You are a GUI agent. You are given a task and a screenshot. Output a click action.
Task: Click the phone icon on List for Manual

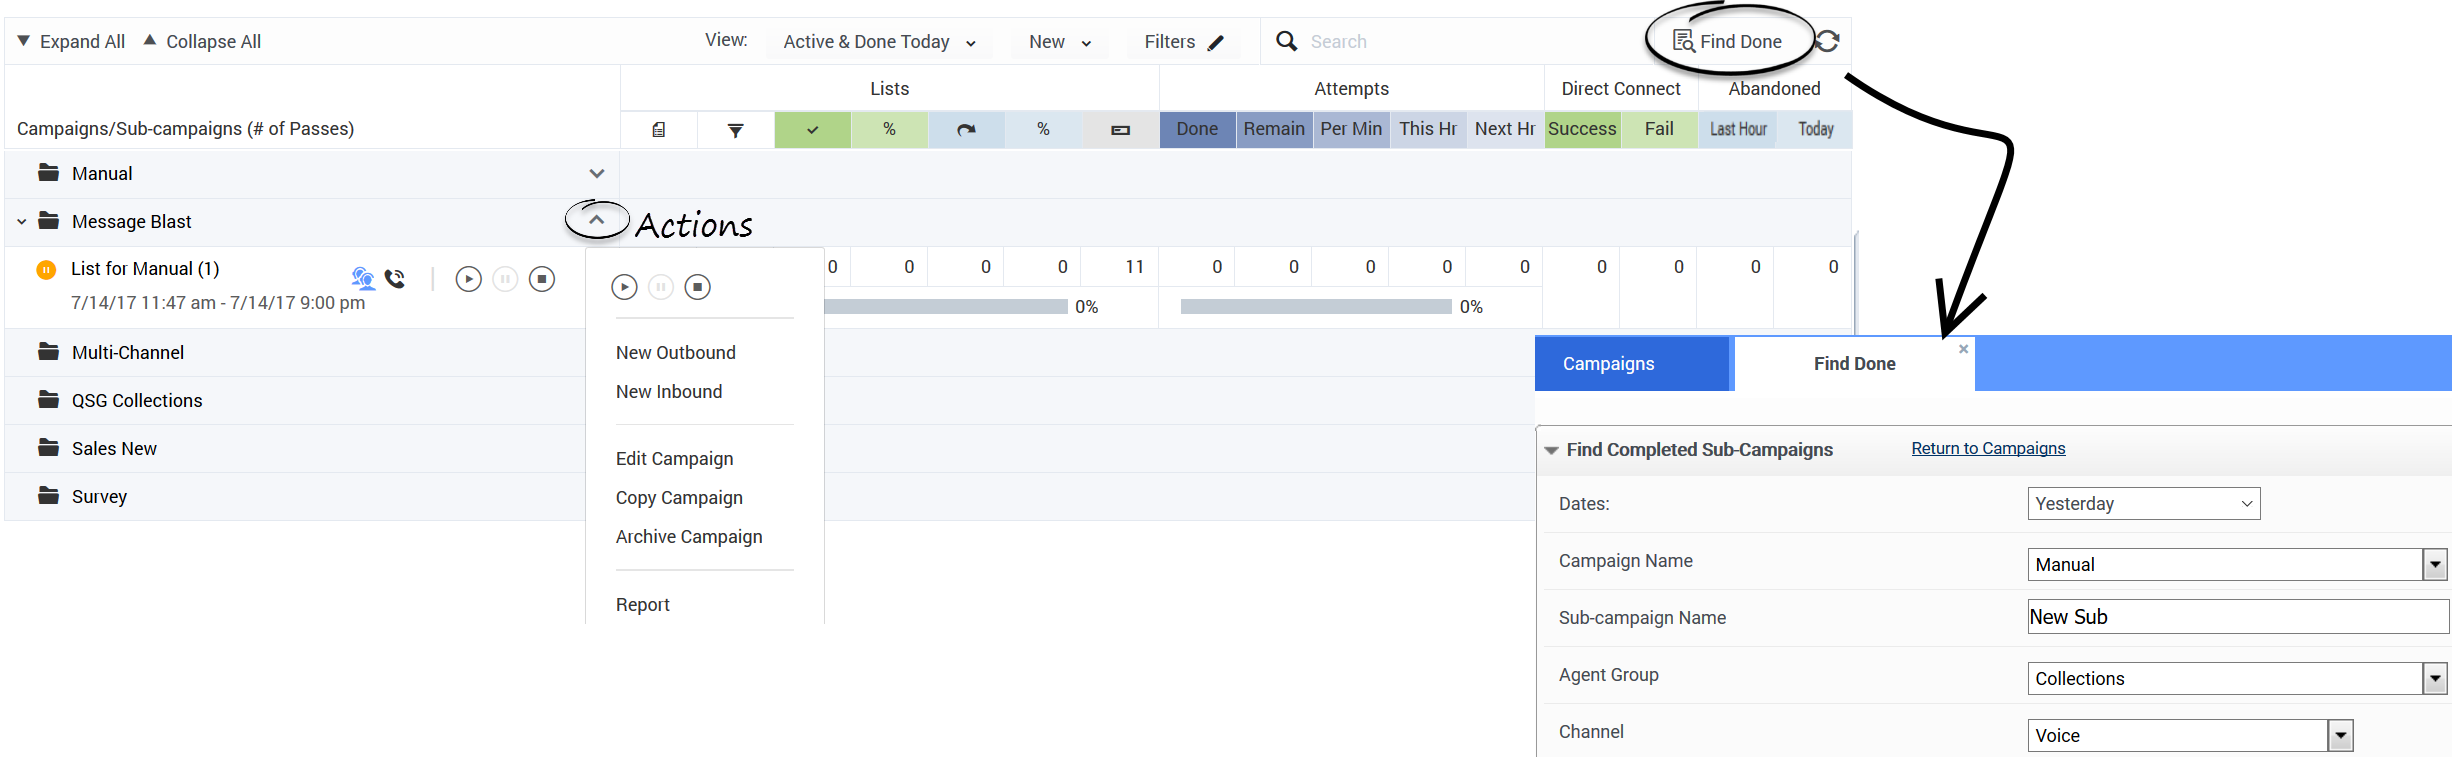click(395, 279)
